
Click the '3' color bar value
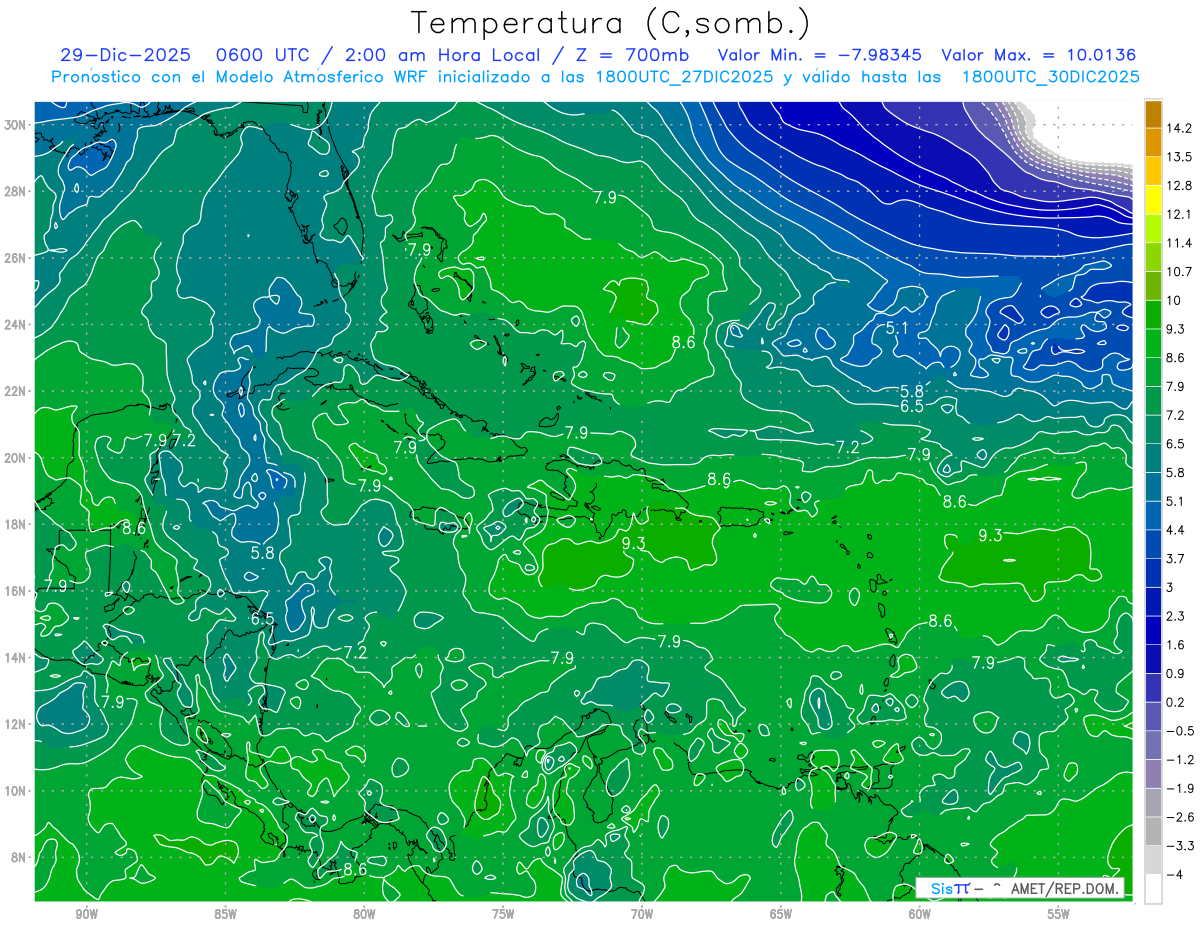pyautogui.click(x=1172, y=587)
